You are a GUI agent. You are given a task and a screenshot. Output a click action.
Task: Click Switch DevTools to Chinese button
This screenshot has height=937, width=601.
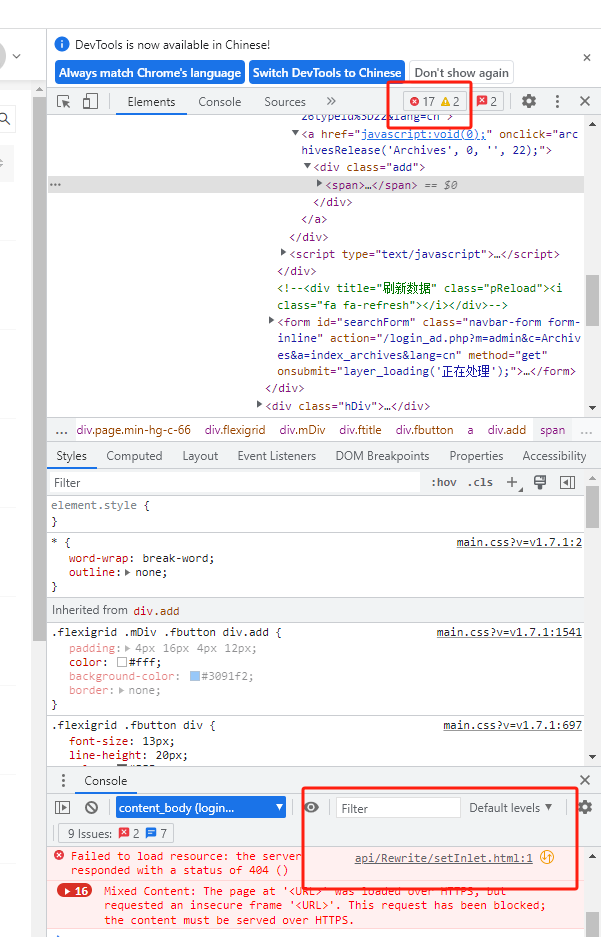tap(327, 73)
